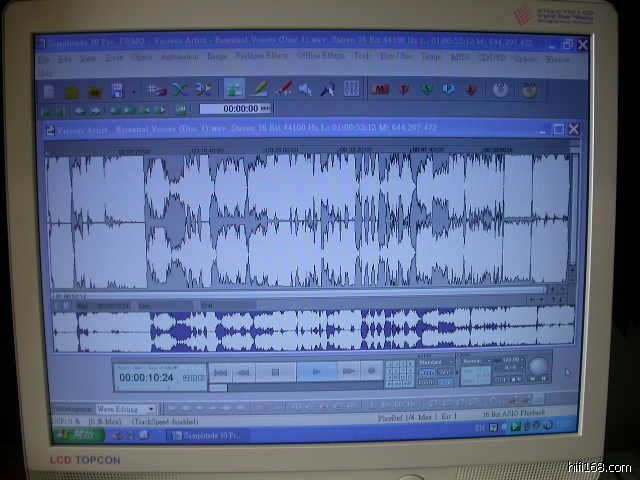Click the fast-forward button in transport panel
This screenshot has height=480, width=640.
pyautogui.click(x=347, y=372)
